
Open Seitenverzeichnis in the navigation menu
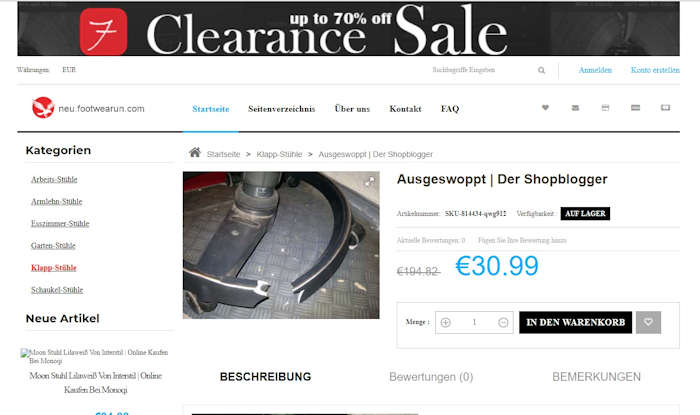(282, 109)
